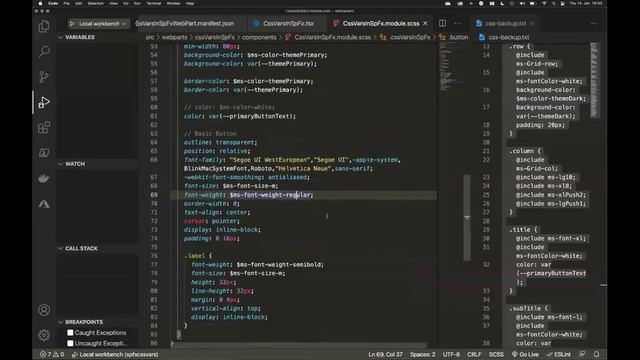Screen dimensions: 640x360
Task: Close the CssVarsInSpFx.module.scss tab
Action: click(425, 23)
